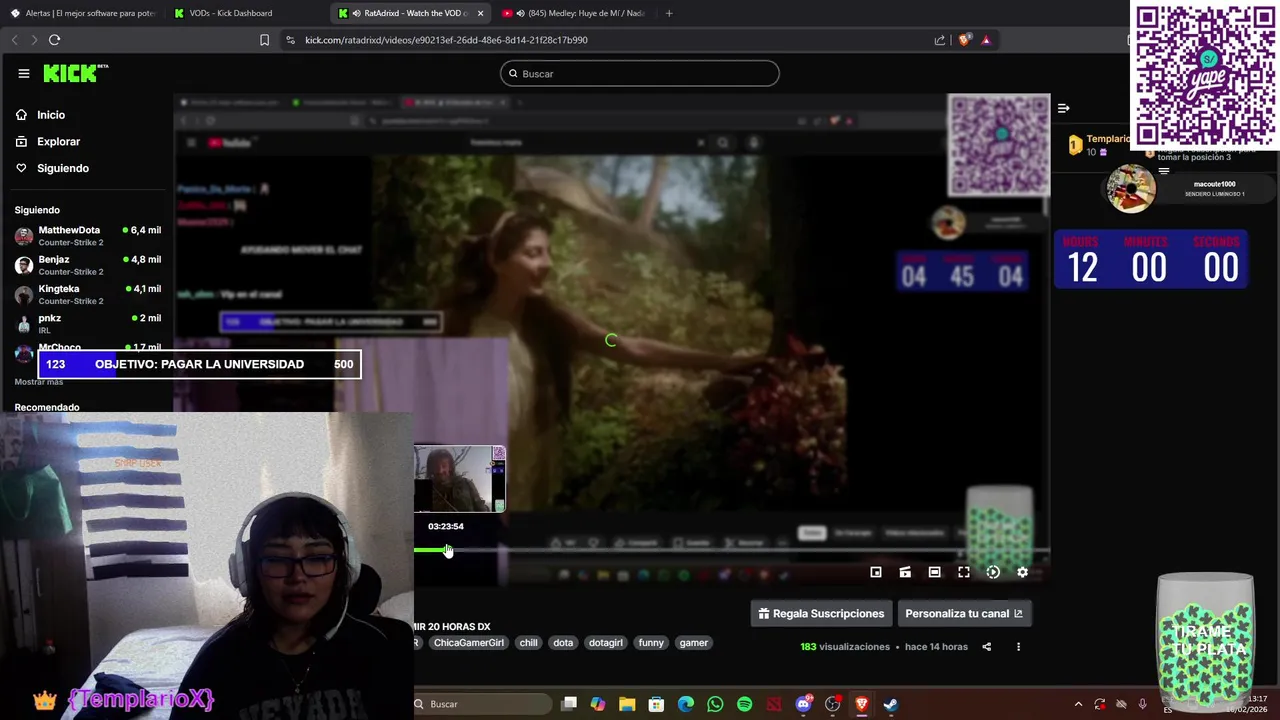Open the Brave Shields icon
The image size is (1280, 720).
point(964,40)
